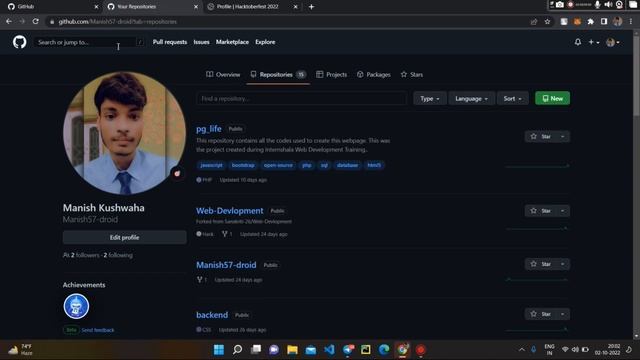Expand star list dropdown for backend
Image resolution: width=640 pixels, height=360 pixels.
563,314
